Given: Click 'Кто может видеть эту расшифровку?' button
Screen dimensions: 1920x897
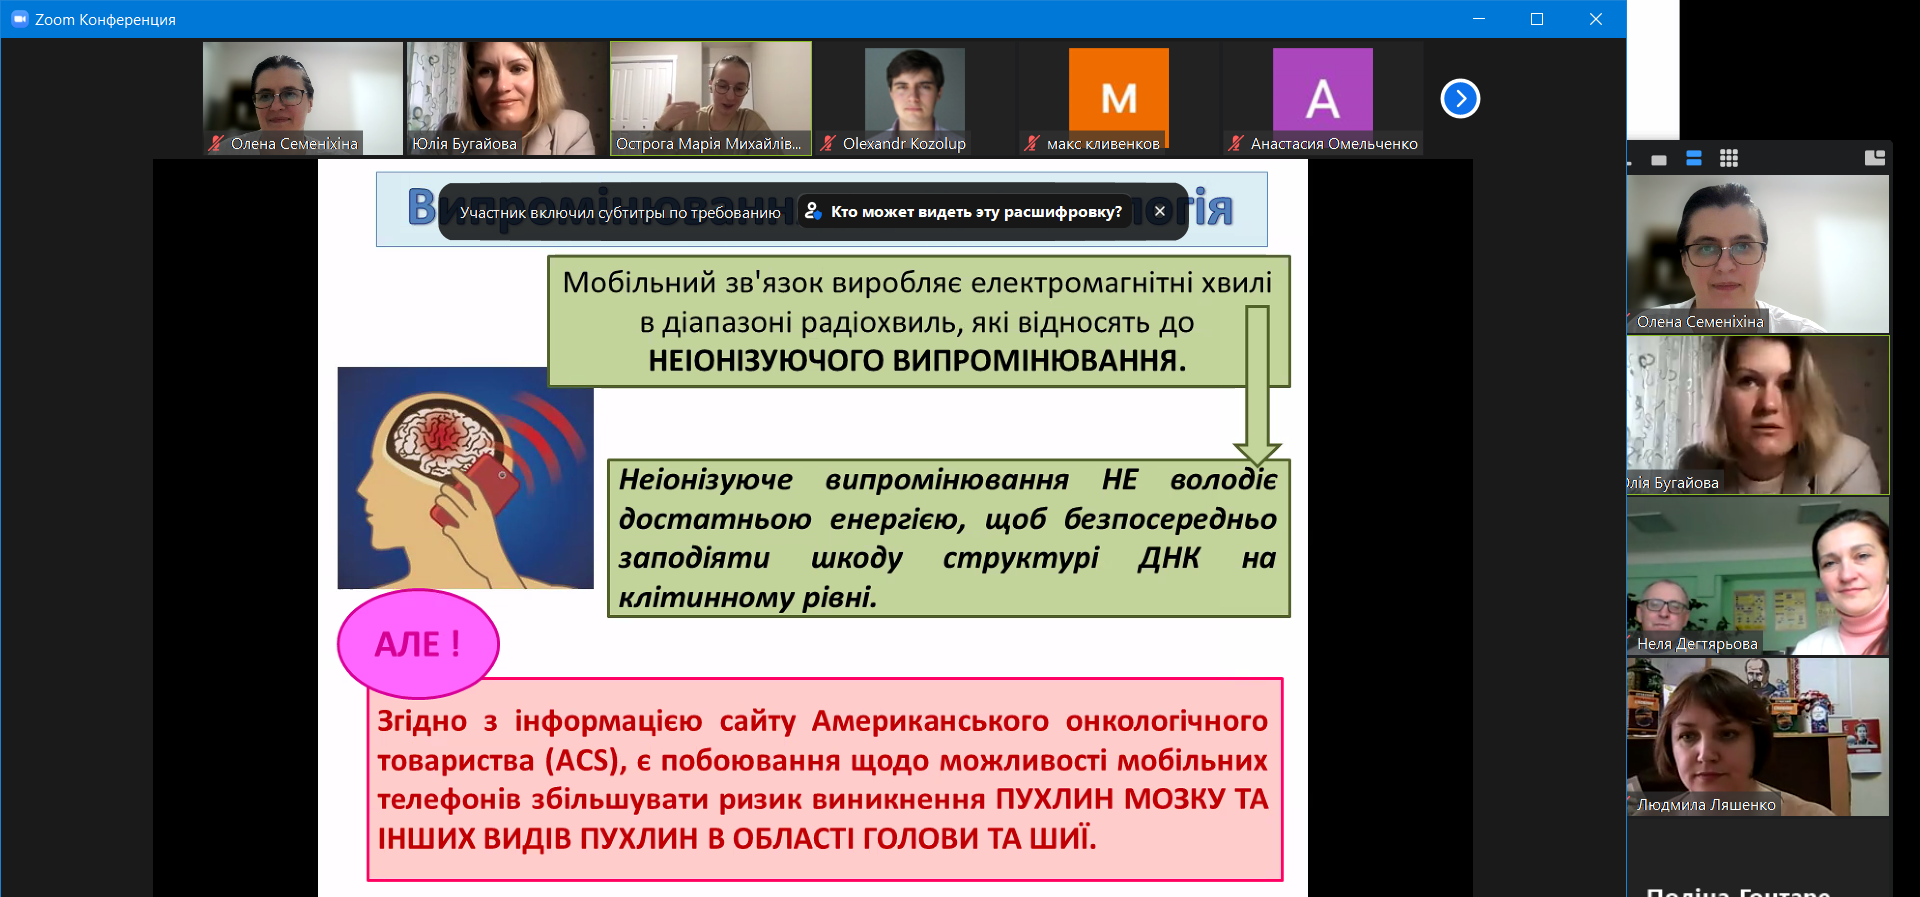Looking at the screenshot, I should (965, 211).
